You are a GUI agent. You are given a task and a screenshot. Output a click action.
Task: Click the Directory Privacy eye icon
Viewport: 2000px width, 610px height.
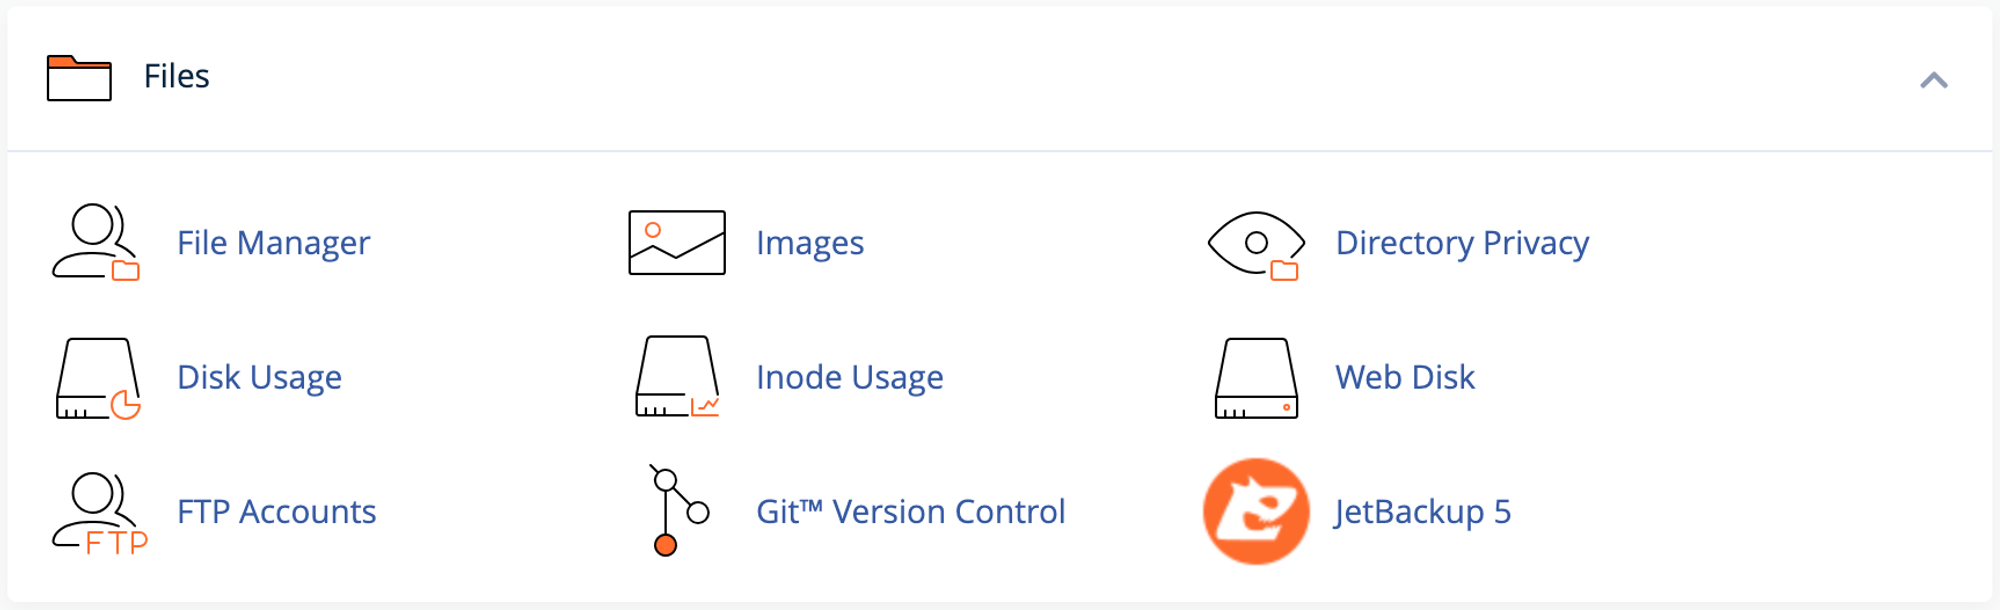(x=1256, y=244)
